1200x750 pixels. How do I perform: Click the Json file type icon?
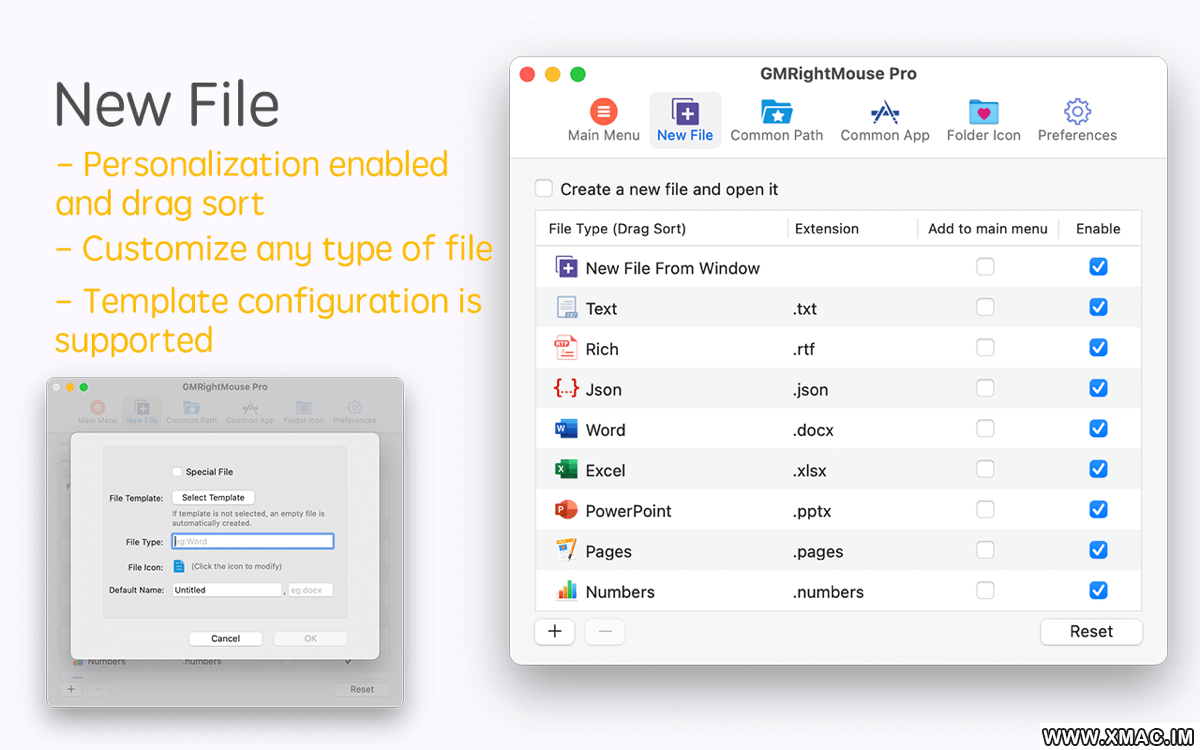click(566, 389)
